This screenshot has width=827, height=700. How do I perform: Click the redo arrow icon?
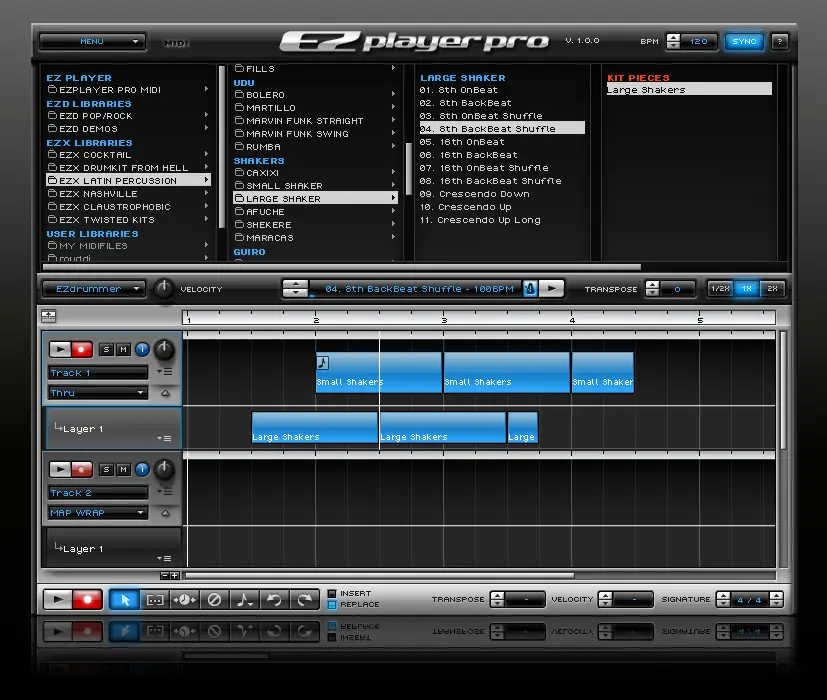(x=304, y=600)
